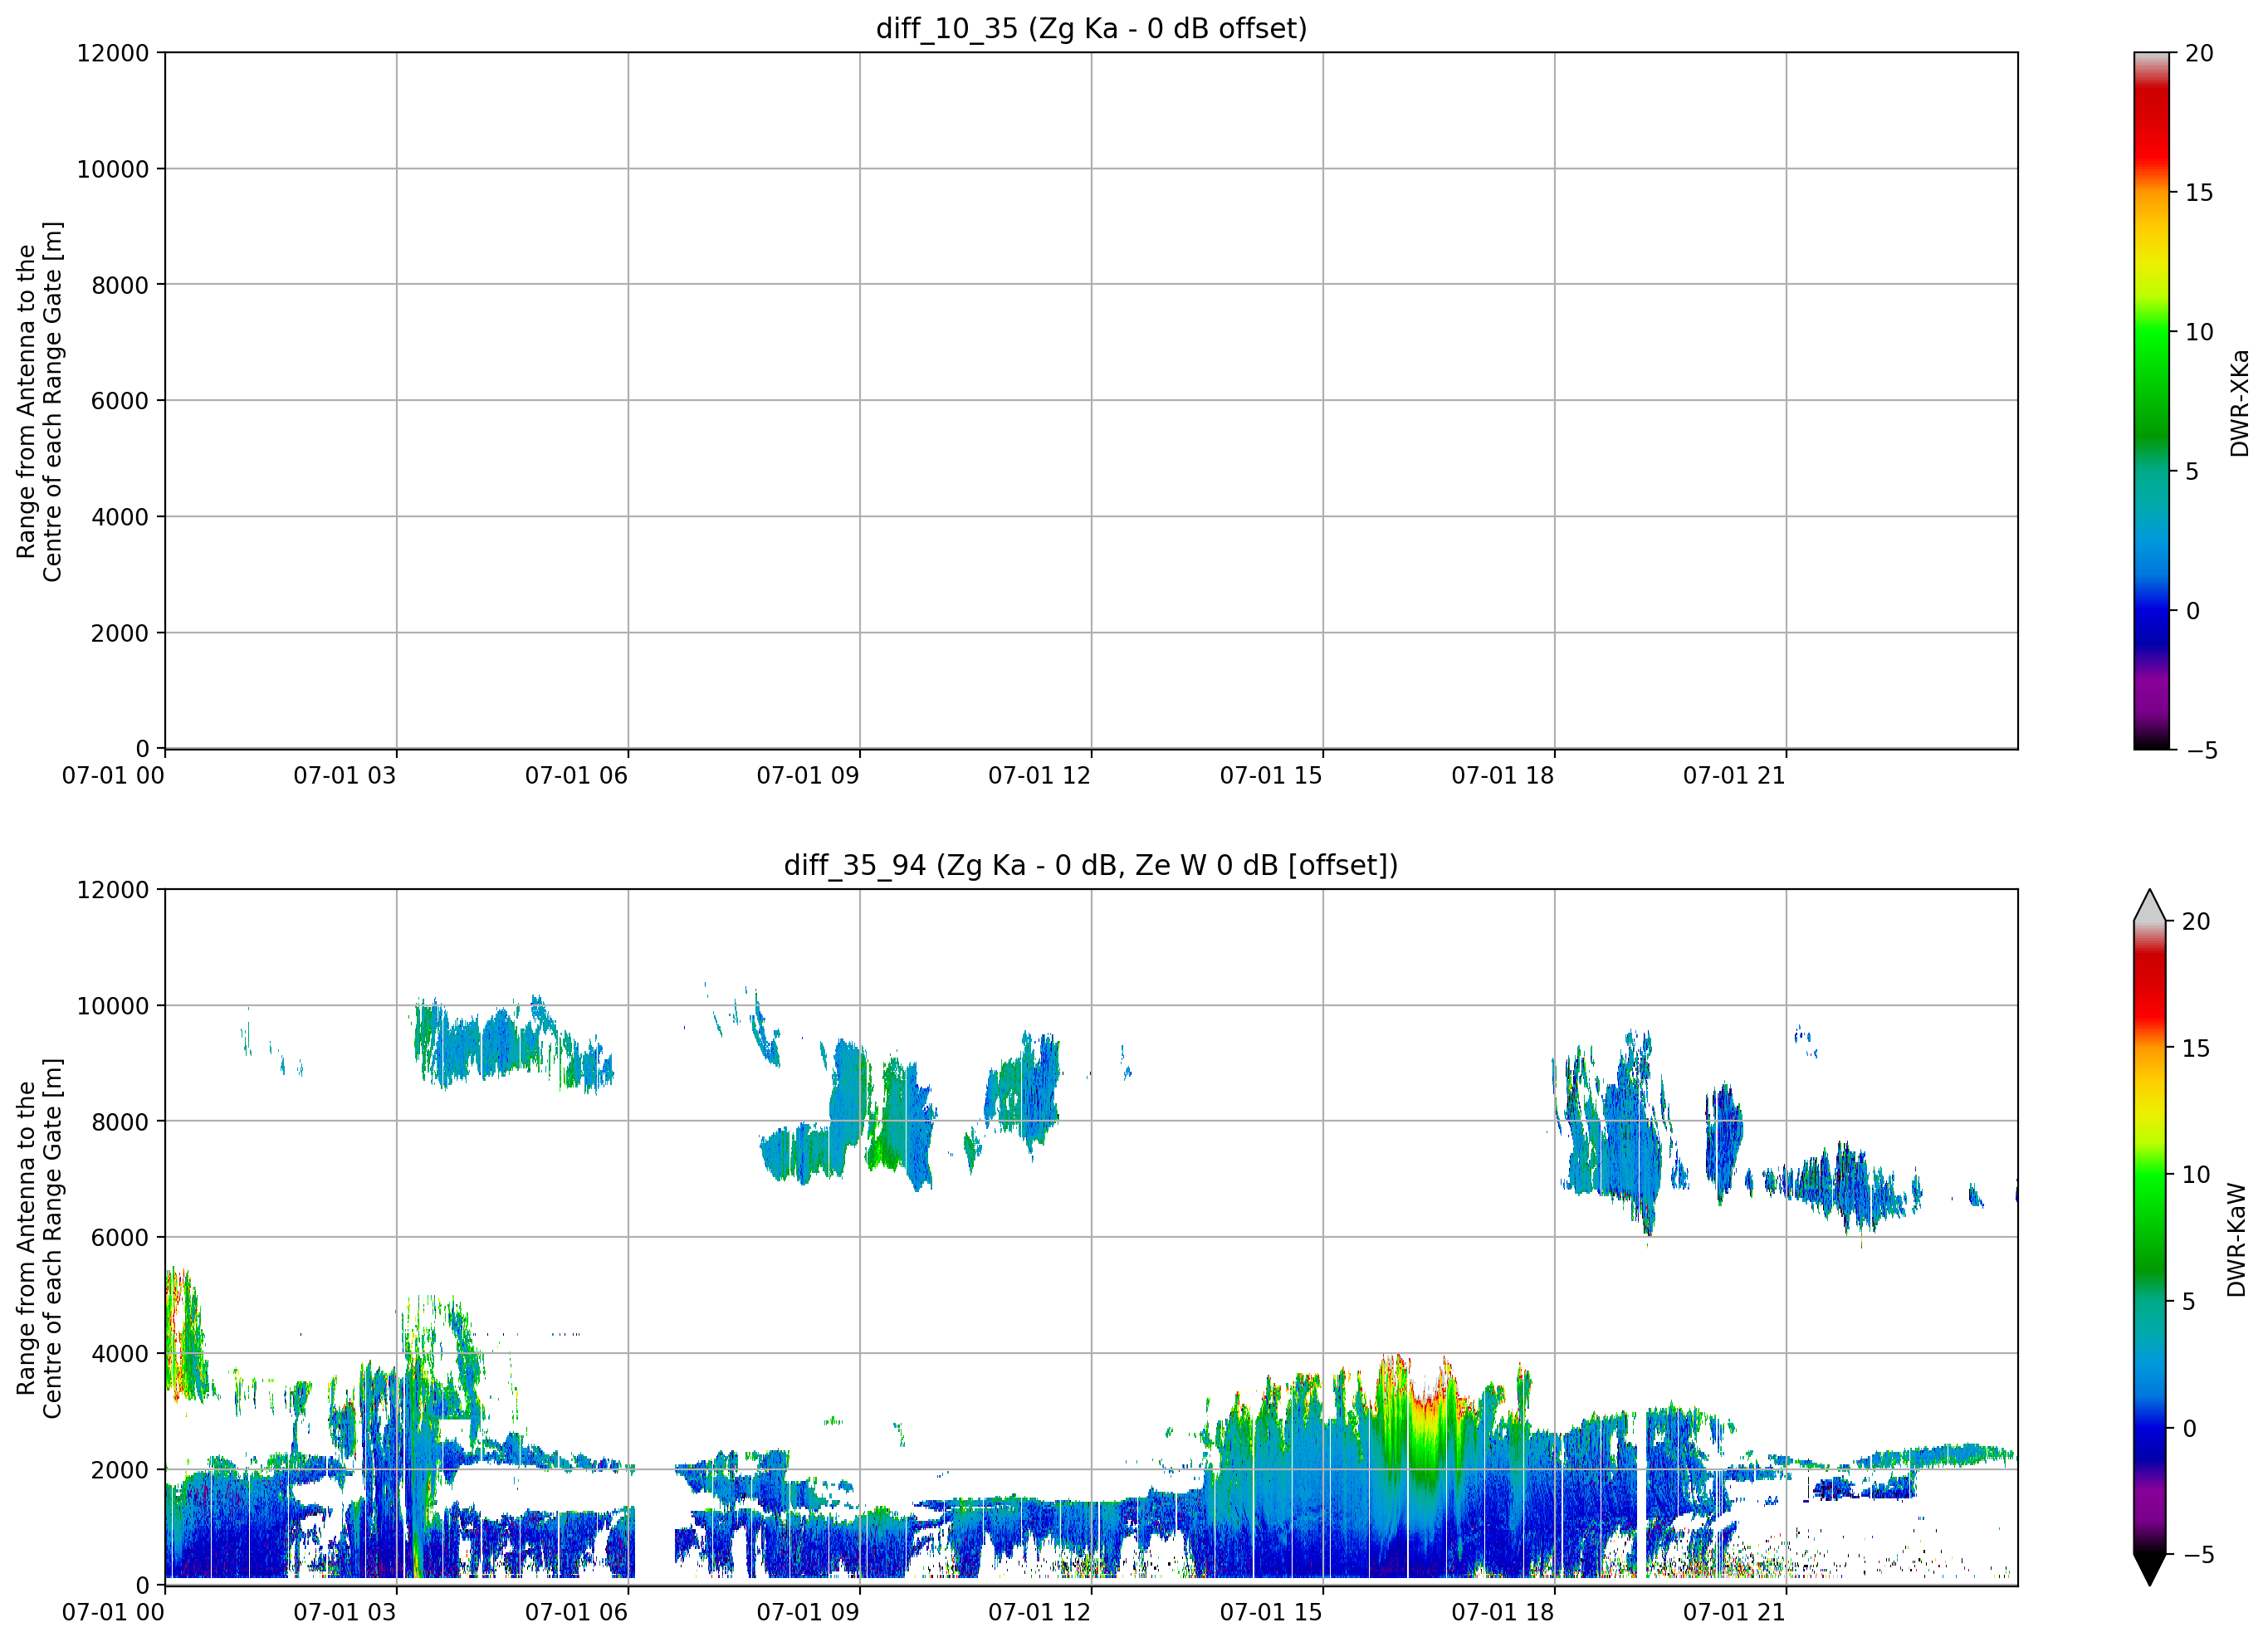Click the DWR-KaW colorbar
Viewport: 2268px width, 1642px height.
(x=2149, y=1237)
